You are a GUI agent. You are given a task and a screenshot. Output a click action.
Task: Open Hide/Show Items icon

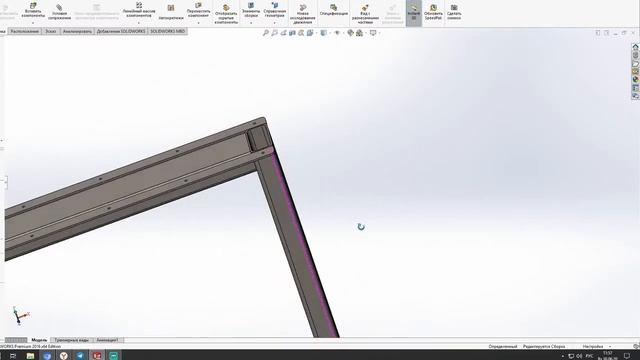point(337,33)
